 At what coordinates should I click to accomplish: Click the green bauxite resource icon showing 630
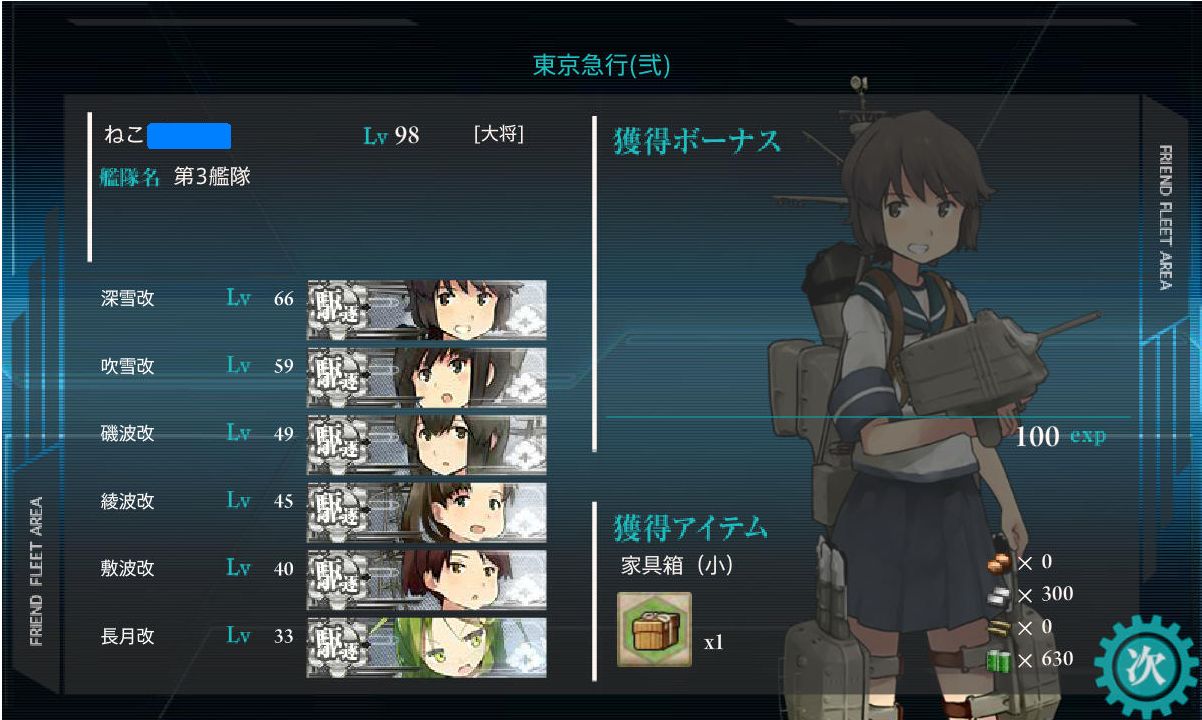pyautogui.click(x=999, y=660)
